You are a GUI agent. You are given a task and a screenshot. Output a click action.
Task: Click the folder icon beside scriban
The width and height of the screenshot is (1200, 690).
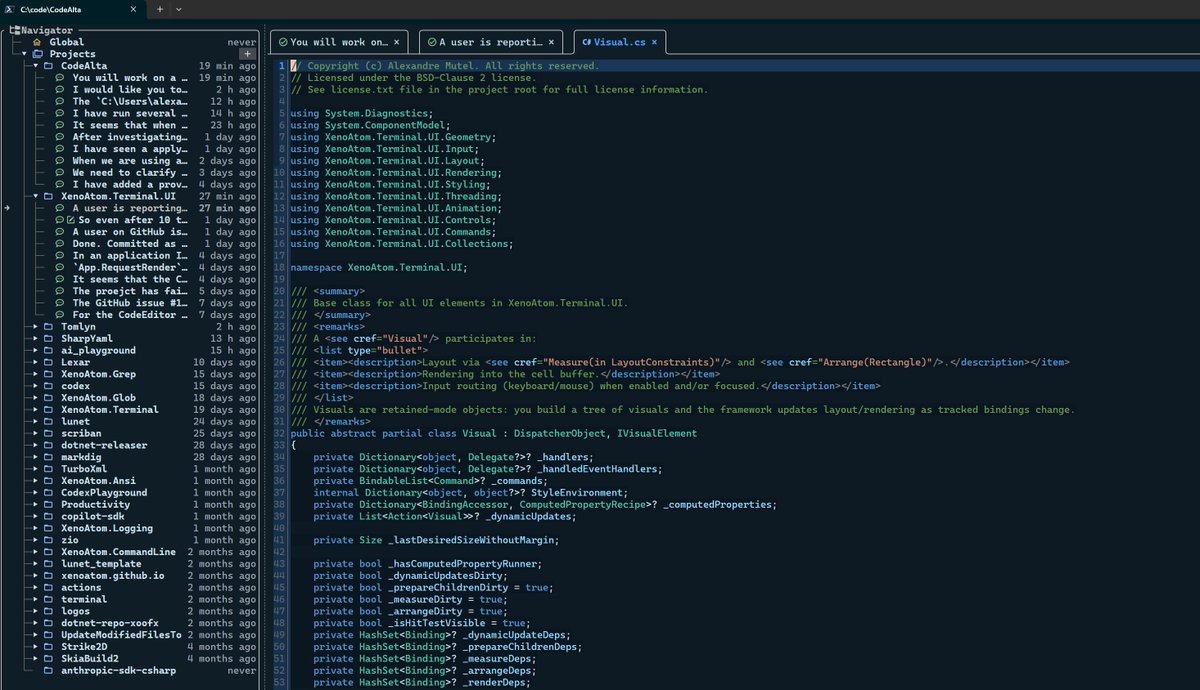pos(49,433)
